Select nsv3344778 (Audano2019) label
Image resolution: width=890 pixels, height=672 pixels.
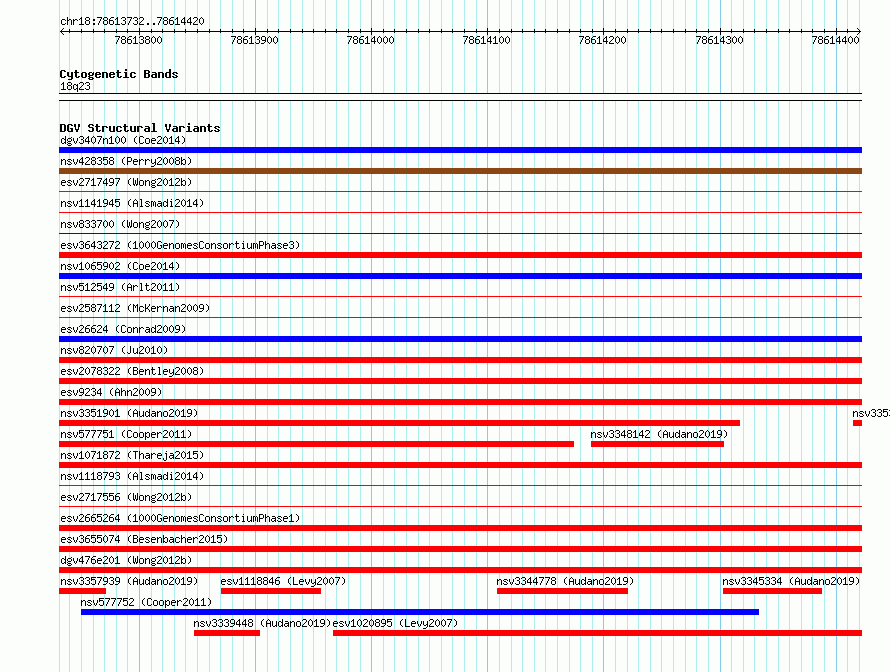click(x=565, y=581)
